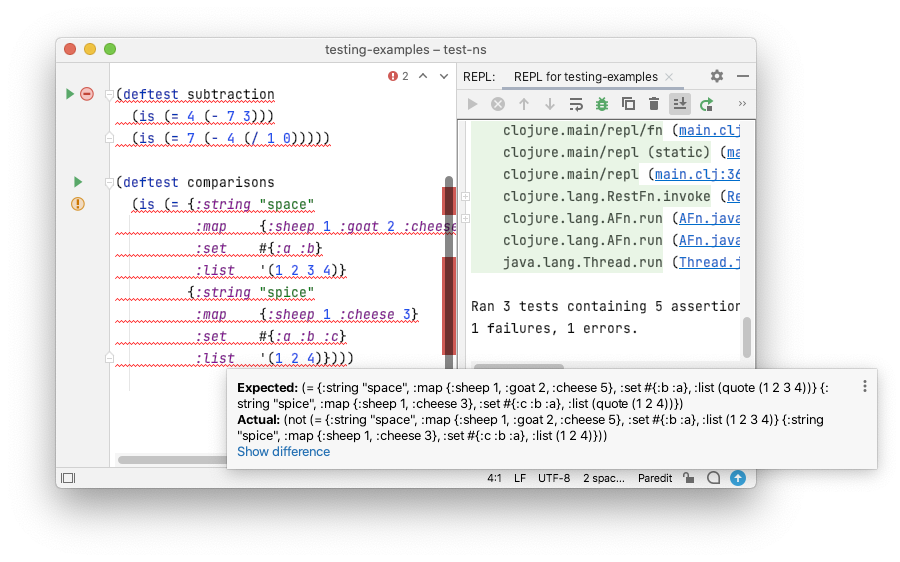This screenshot has height=562, width=900.
Task: Open the tooltip's three-dot options menu
Action: [864, 386]
